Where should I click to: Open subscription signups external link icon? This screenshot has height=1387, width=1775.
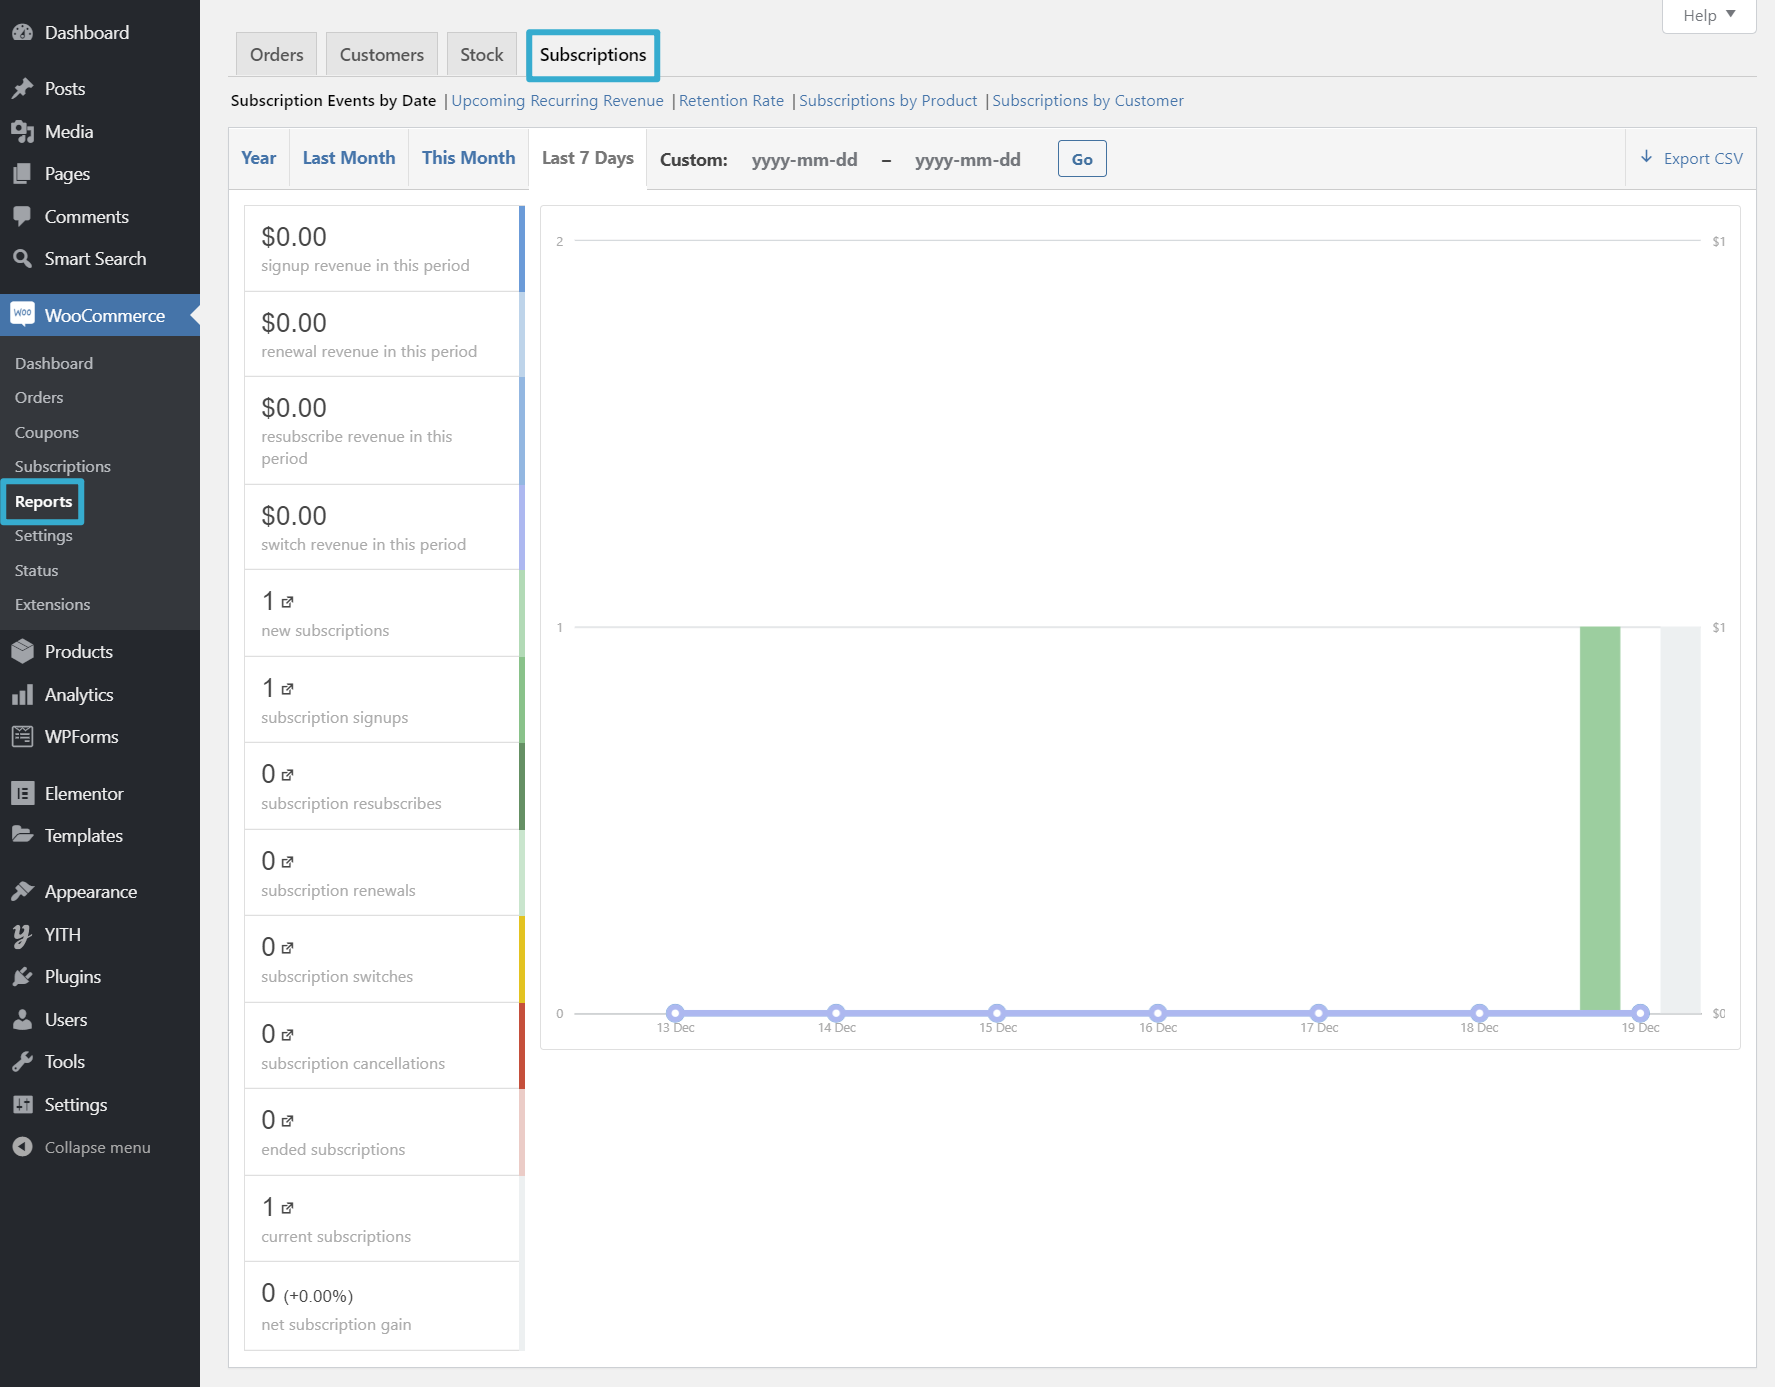click(x=287, y=689)
